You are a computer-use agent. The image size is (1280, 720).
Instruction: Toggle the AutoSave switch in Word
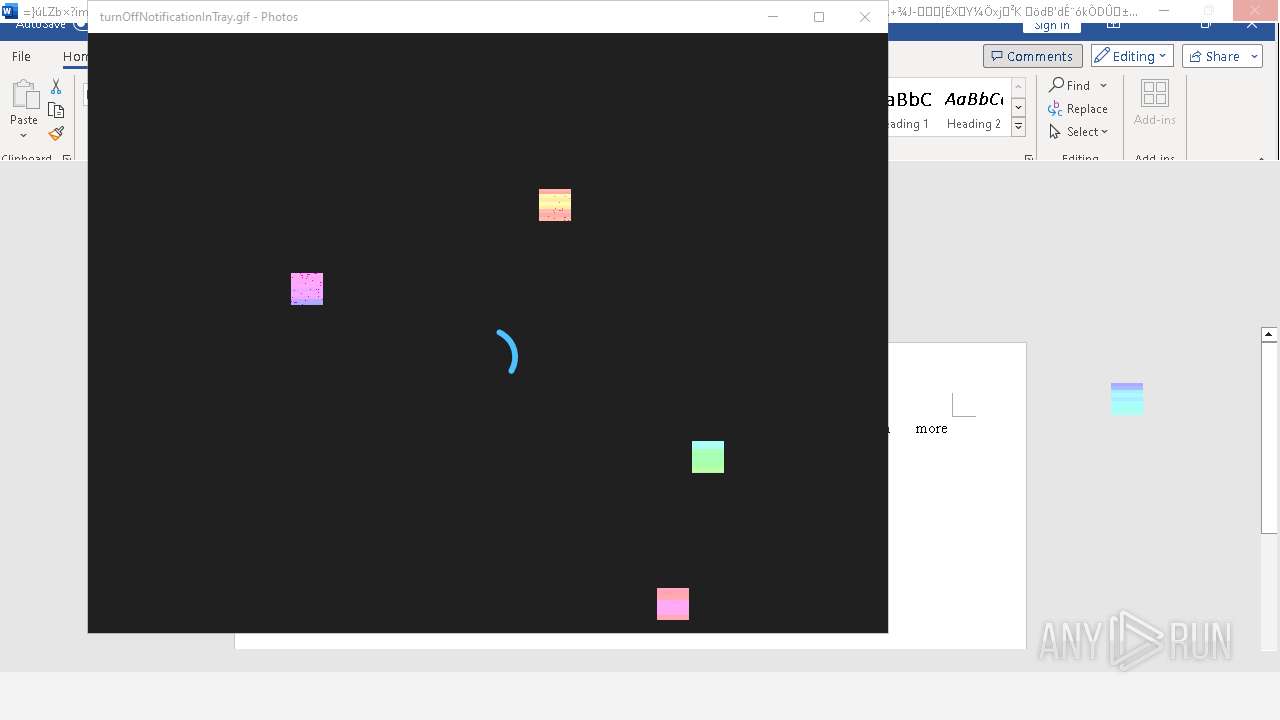tap(80, 24)
